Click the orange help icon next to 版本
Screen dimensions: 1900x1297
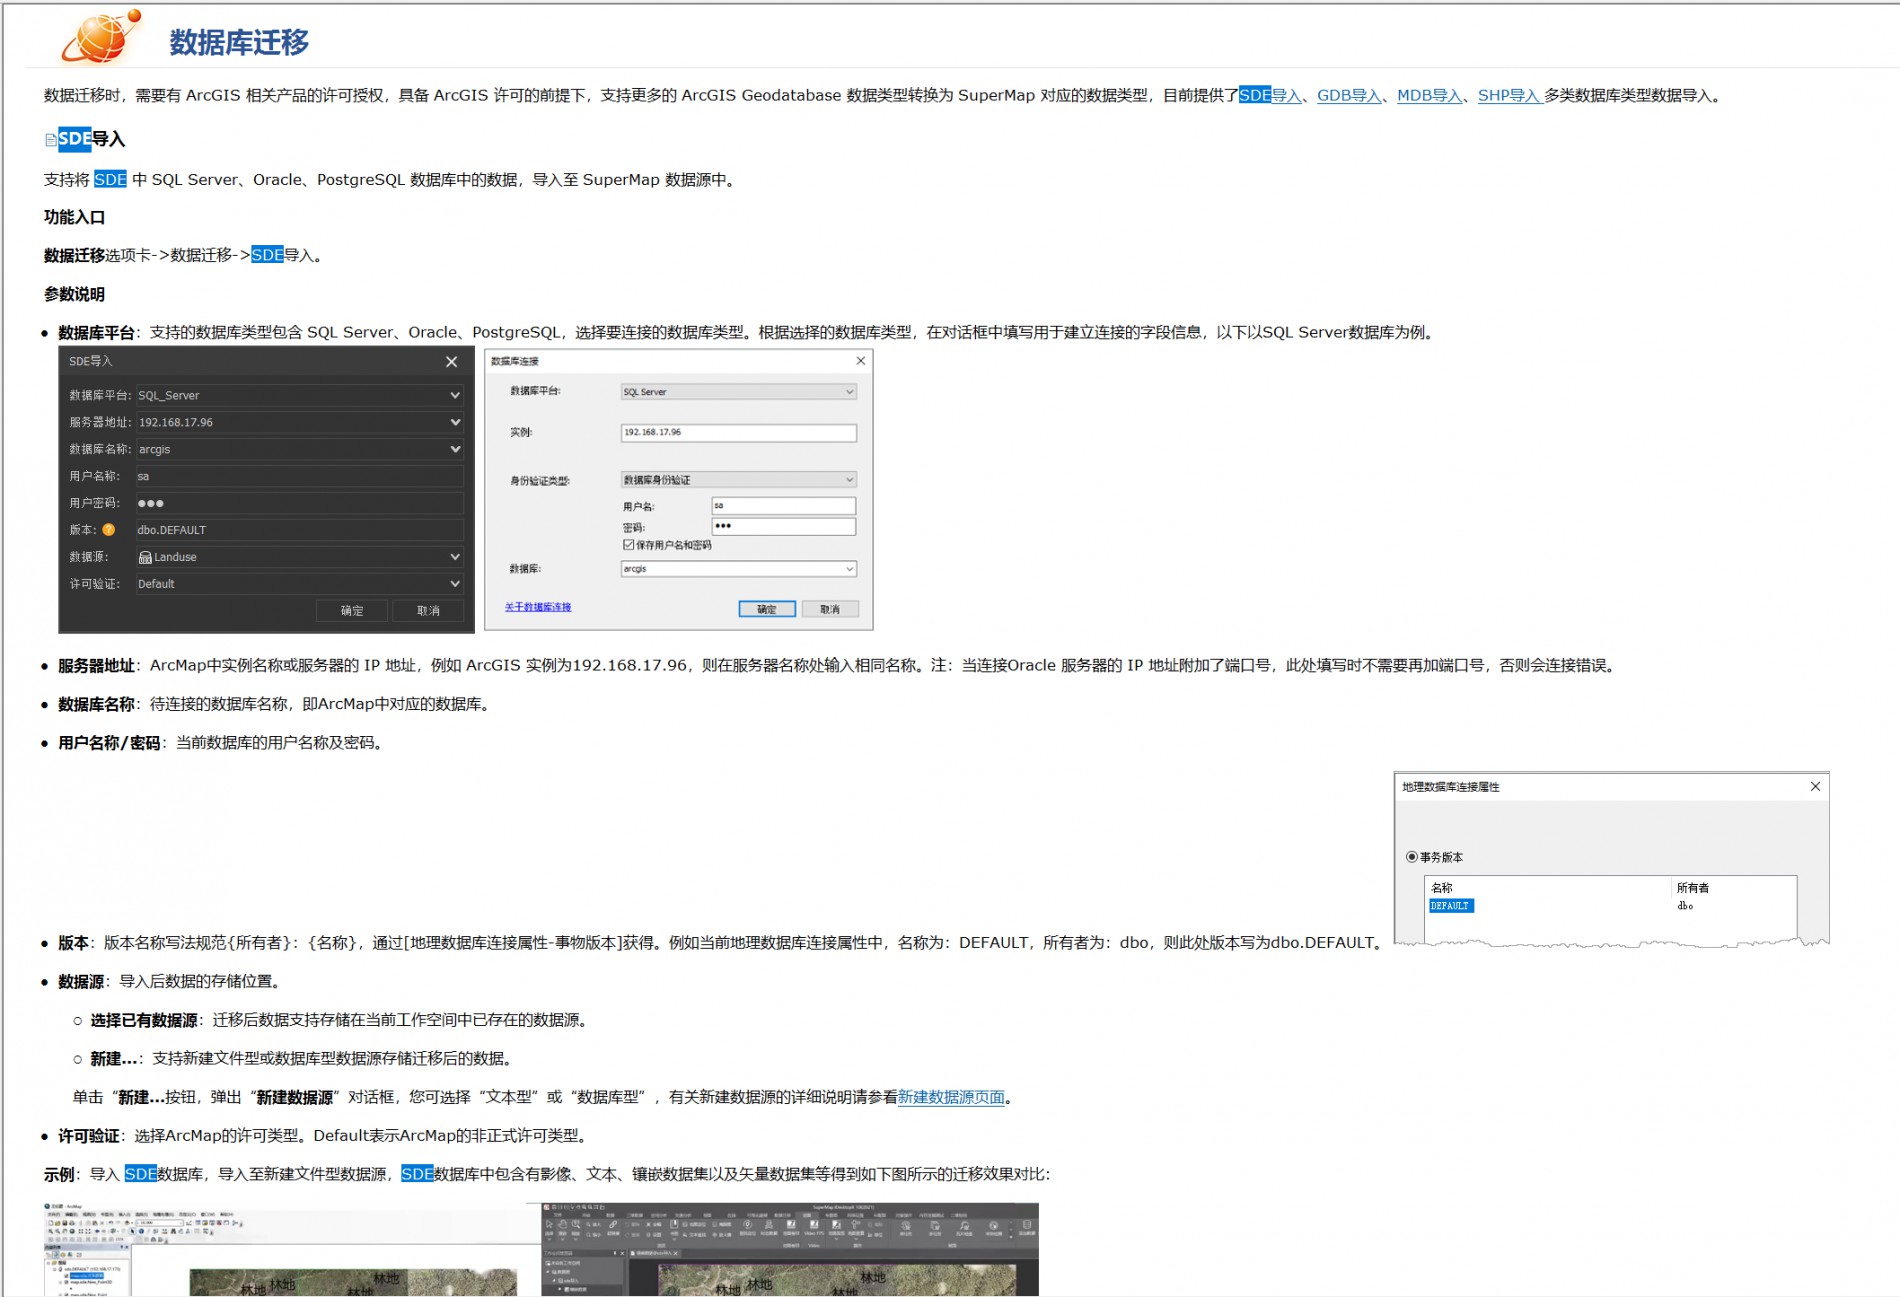click(x=109, y=530)
